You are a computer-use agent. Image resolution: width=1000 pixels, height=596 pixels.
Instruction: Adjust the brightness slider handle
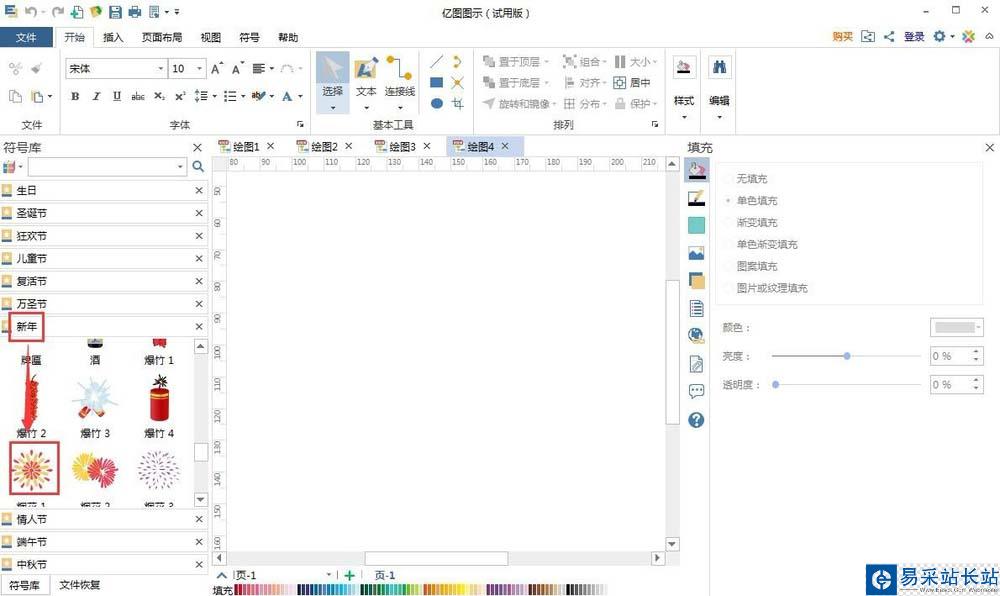tap(847, 356)
